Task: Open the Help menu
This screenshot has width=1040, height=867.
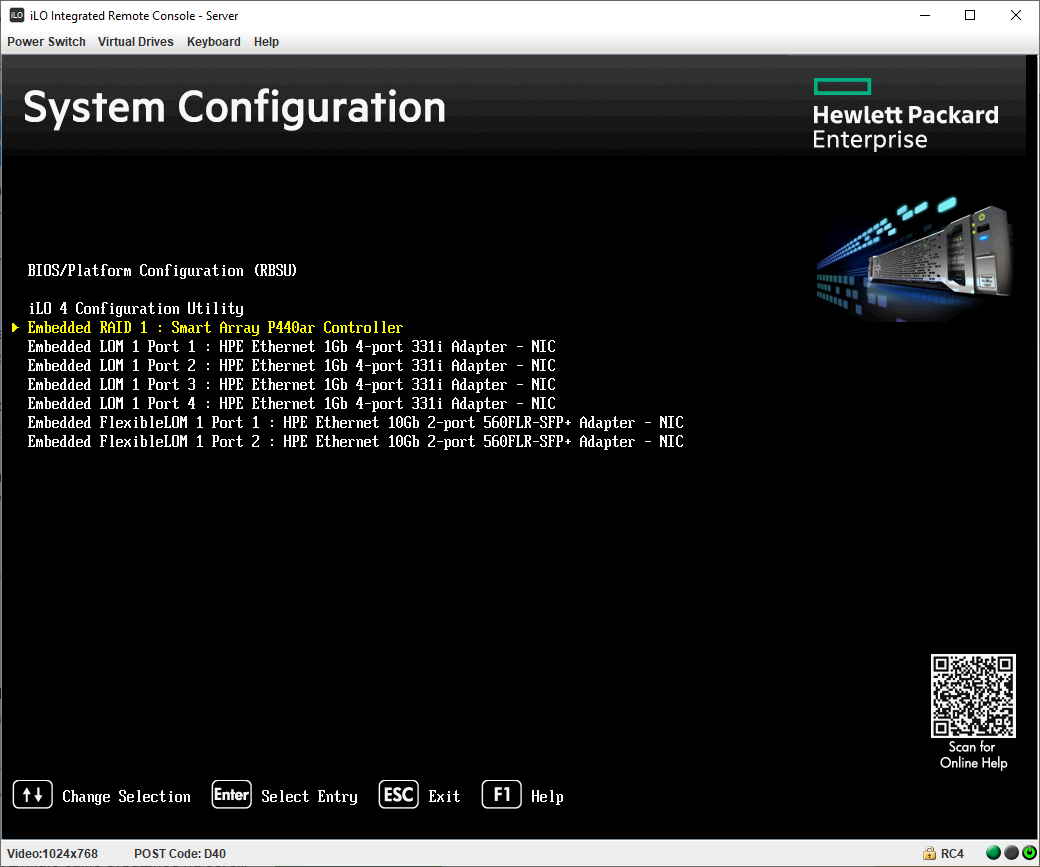Action: (266, 42)
